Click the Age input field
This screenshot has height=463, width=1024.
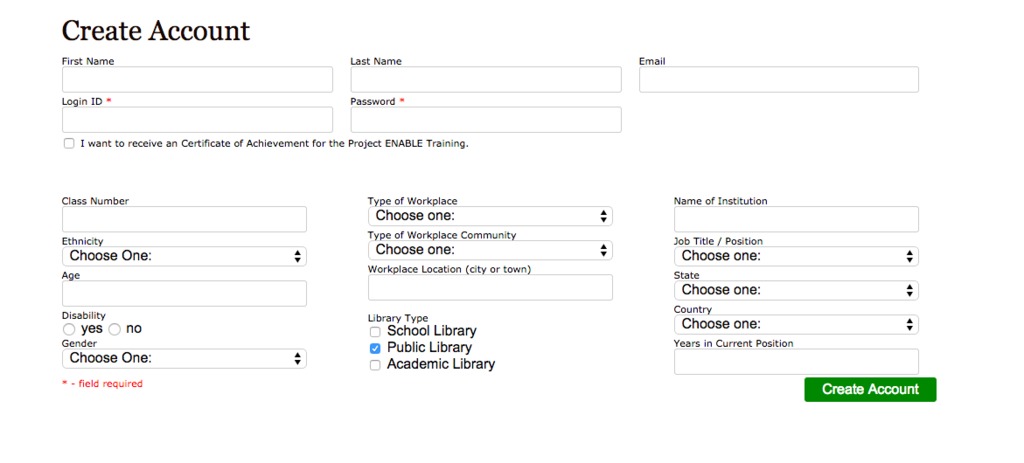point(184,294)
